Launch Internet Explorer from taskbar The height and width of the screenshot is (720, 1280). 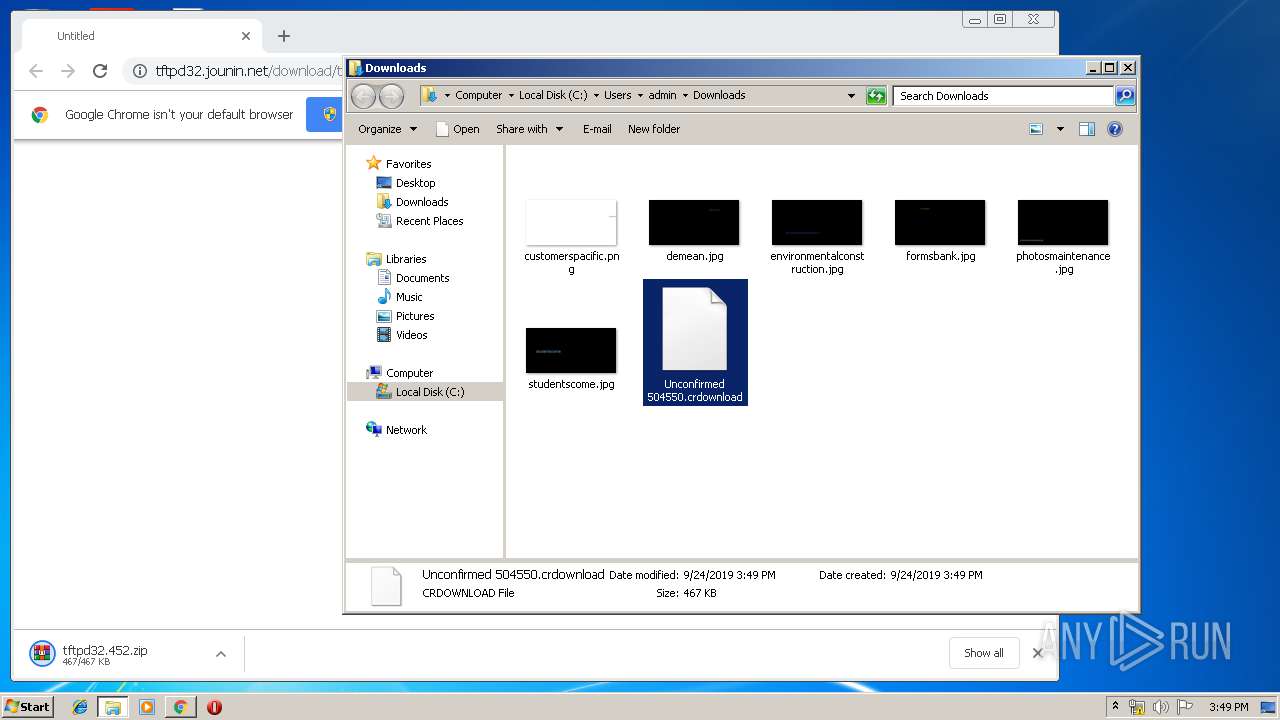(80, 707)
